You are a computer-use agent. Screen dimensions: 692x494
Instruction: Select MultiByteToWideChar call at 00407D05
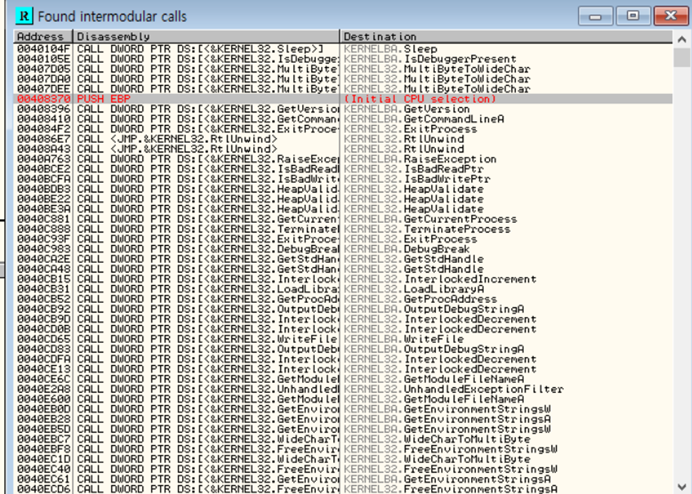[343, 69]
